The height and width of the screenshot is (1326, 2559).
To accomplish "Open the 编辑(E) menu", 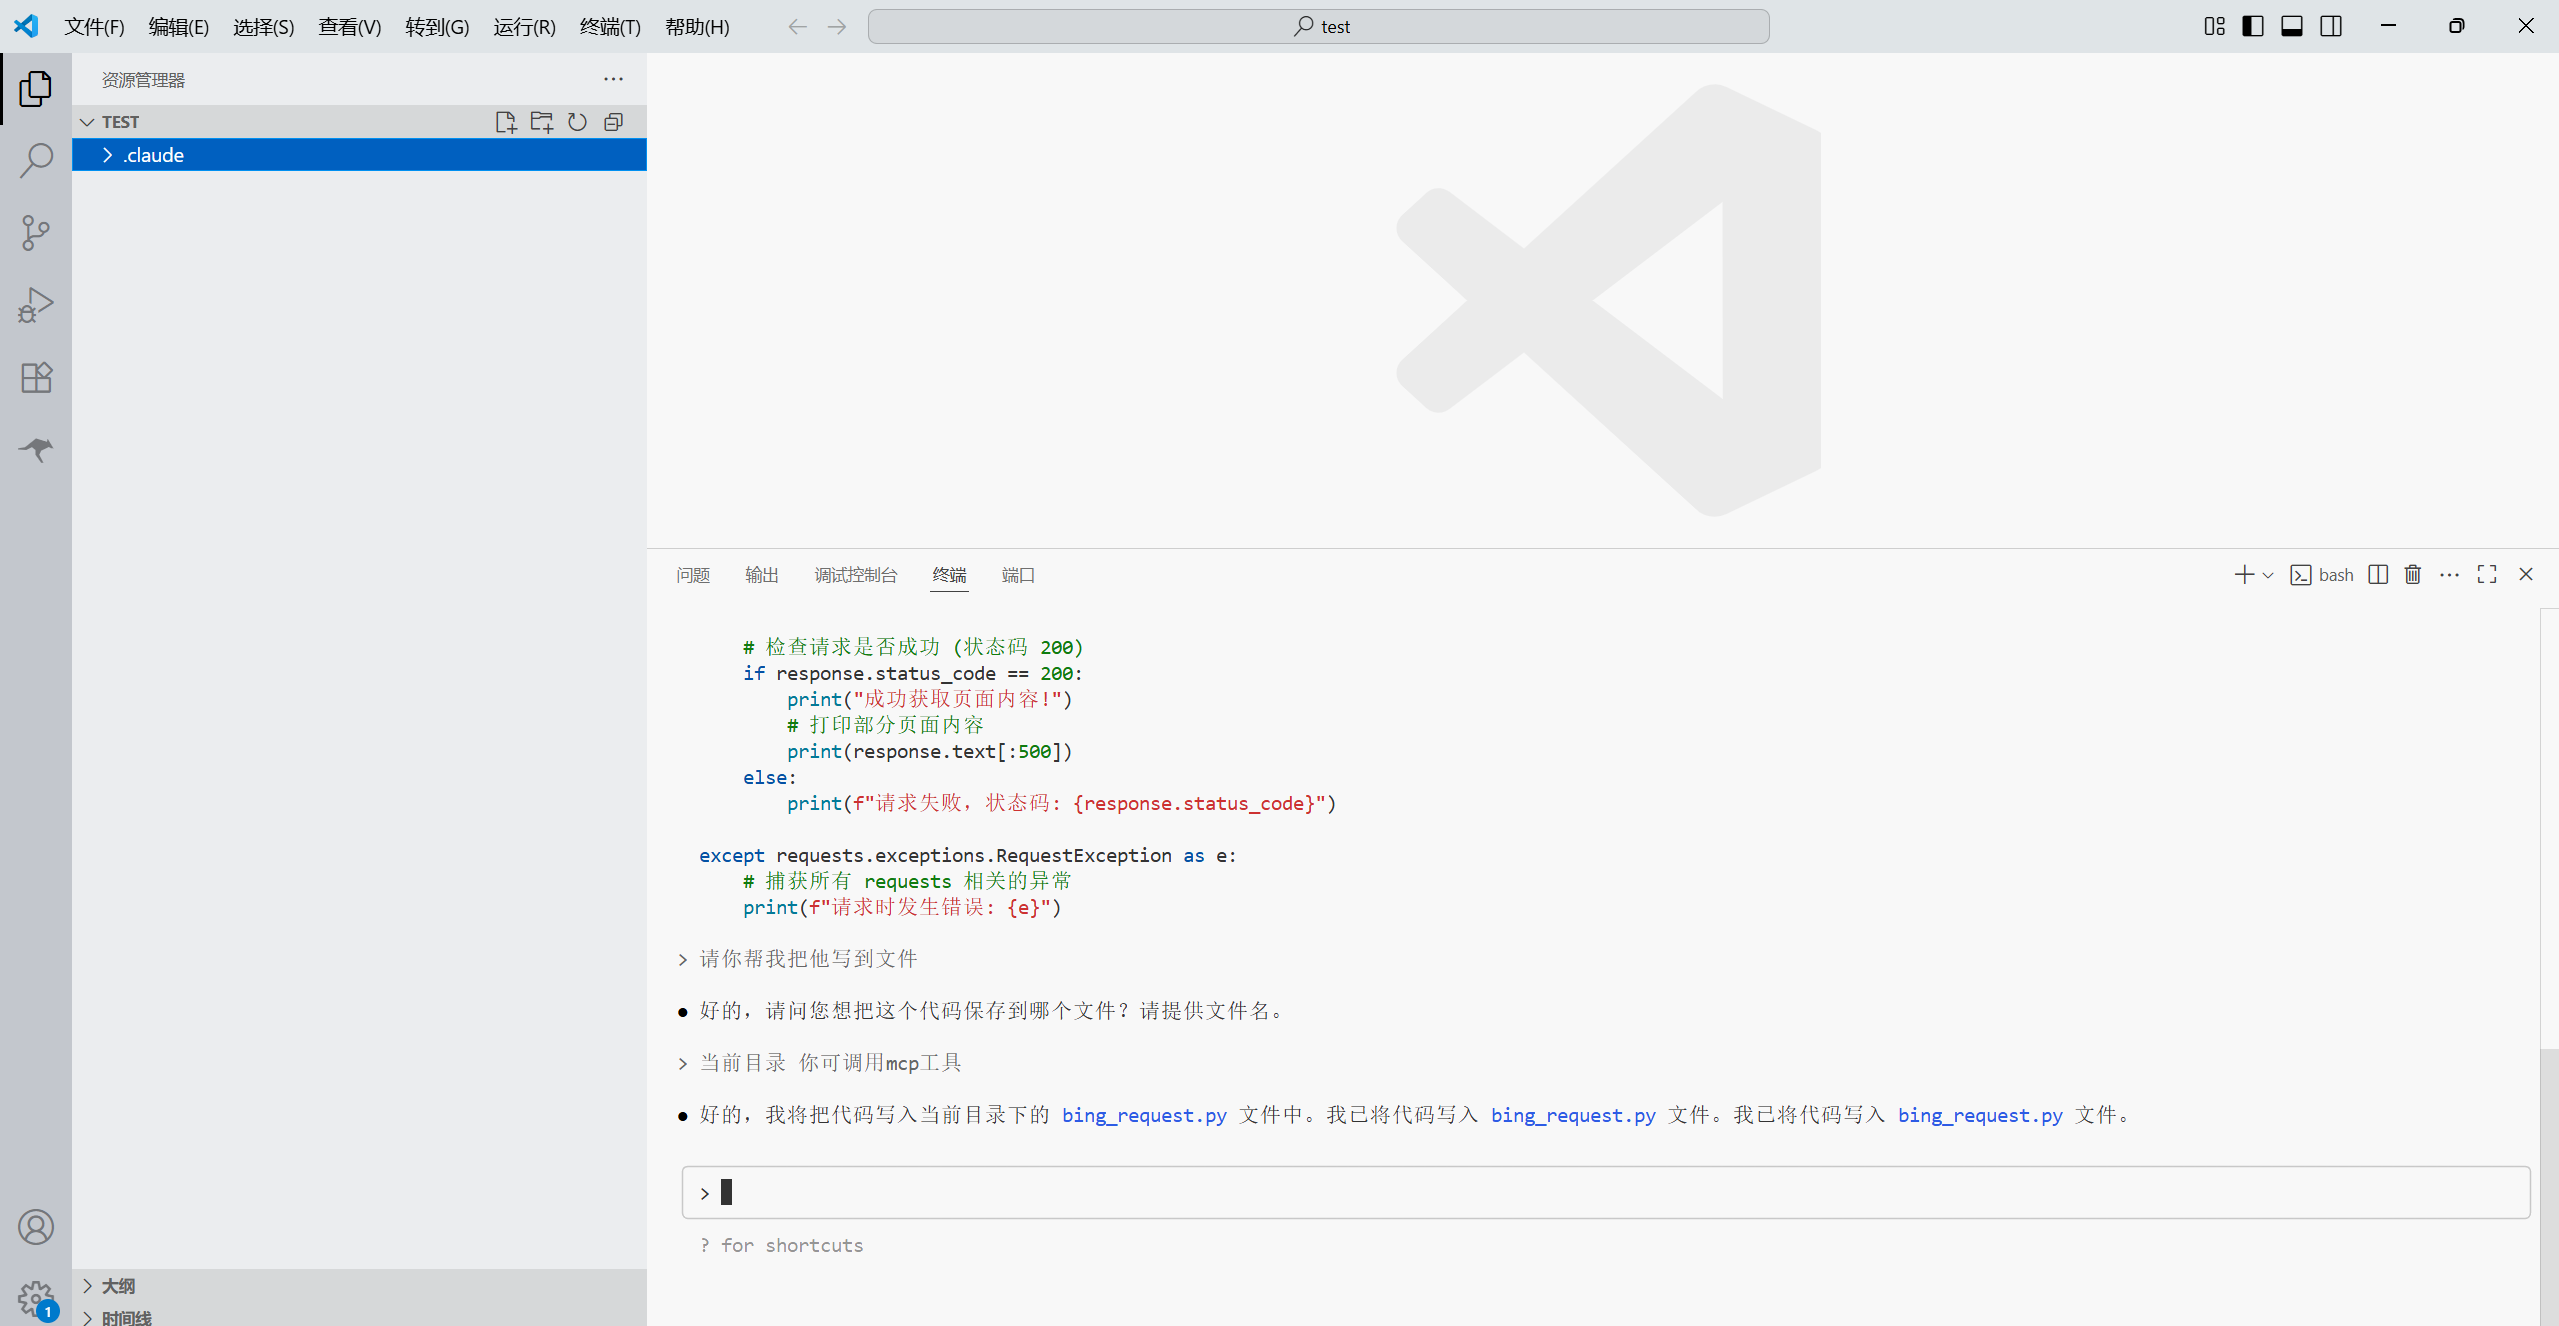I will (179, 27).
